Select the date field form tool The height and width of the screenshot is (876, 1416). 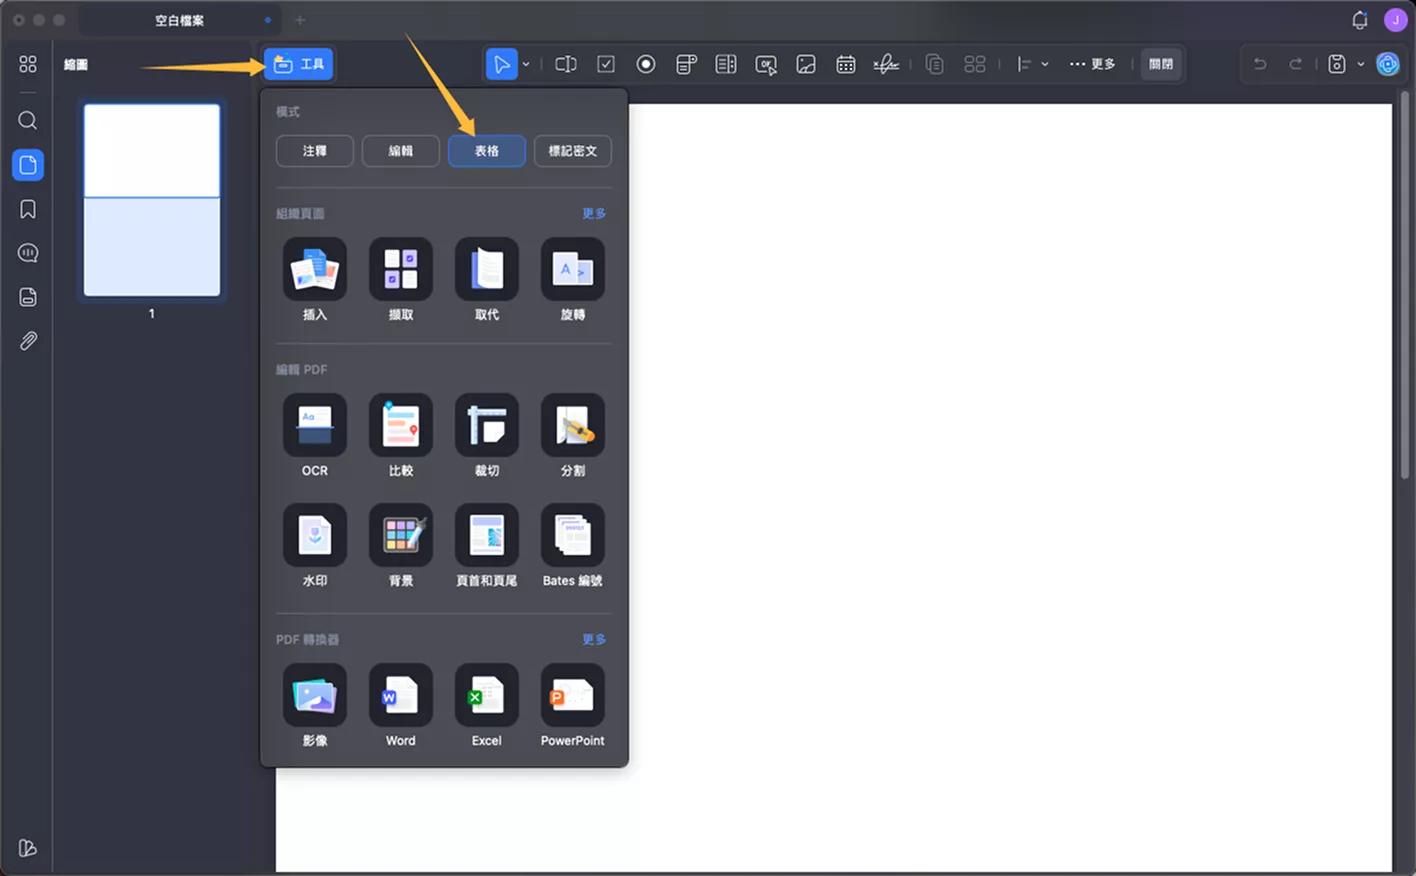(846, 64)
